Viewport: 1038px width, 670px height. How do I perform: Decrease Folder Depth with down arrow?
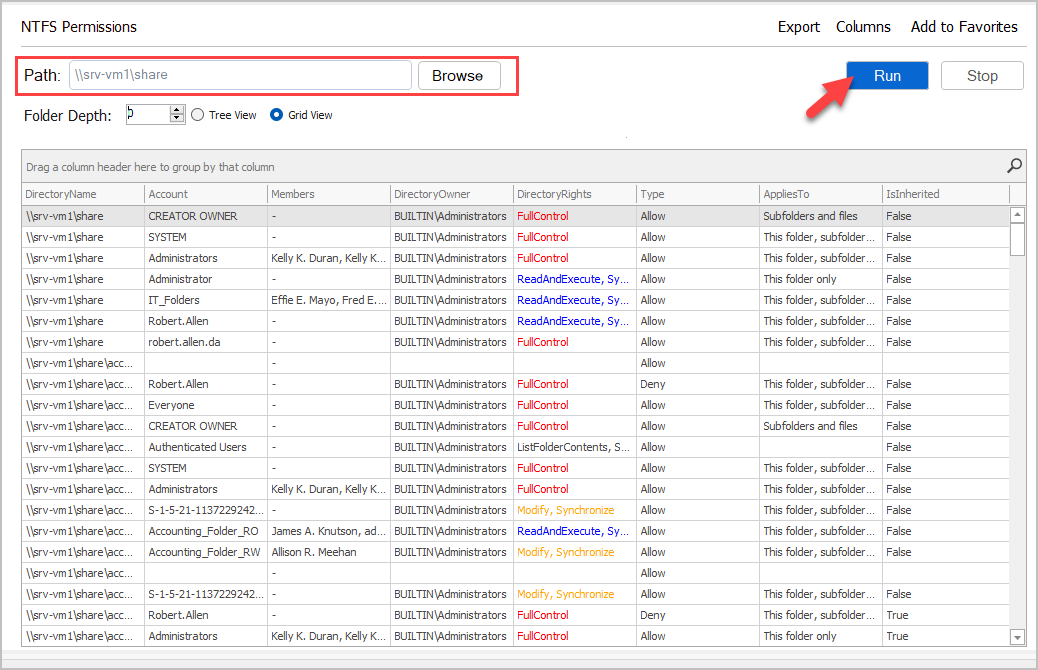178,119
